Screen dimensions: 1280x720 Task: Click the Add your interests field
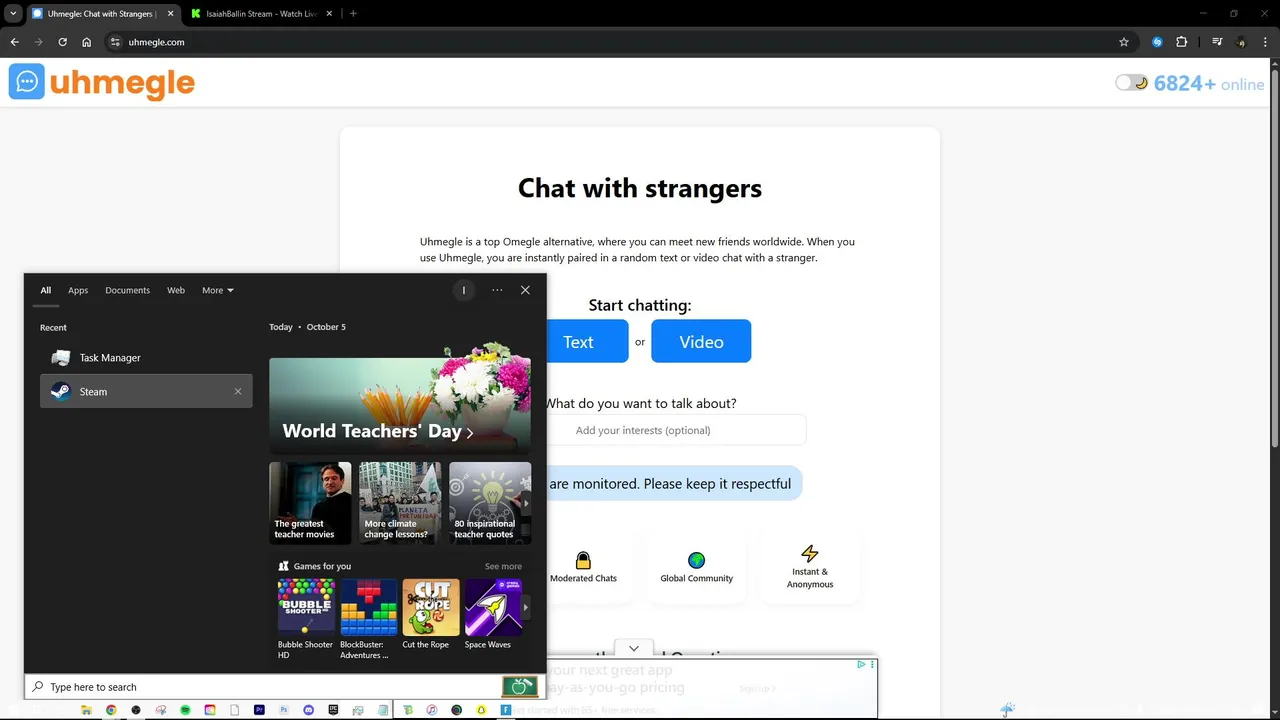click(x=676, y=430)
